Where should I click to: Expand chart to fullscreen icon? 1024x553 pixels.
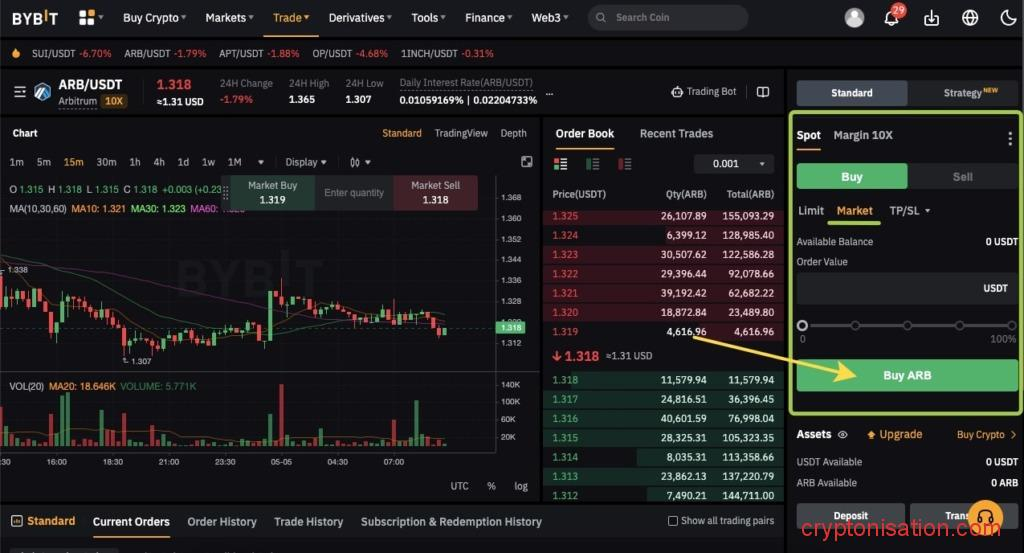(526, 162)
